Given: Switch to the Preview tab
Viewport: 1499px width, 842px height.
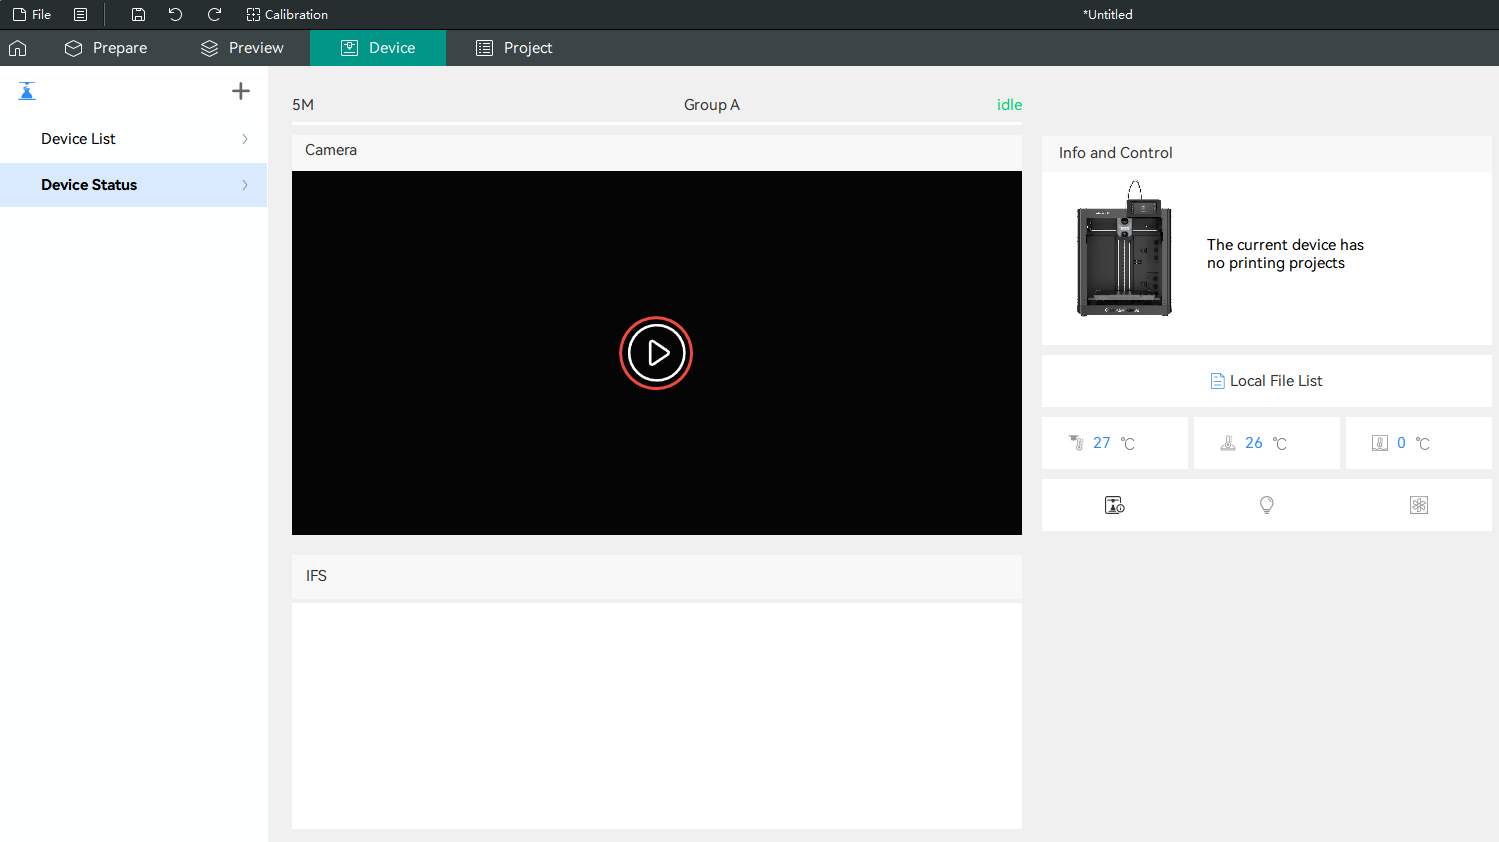Looking at the screenshot, I should (x=242, y=48).
